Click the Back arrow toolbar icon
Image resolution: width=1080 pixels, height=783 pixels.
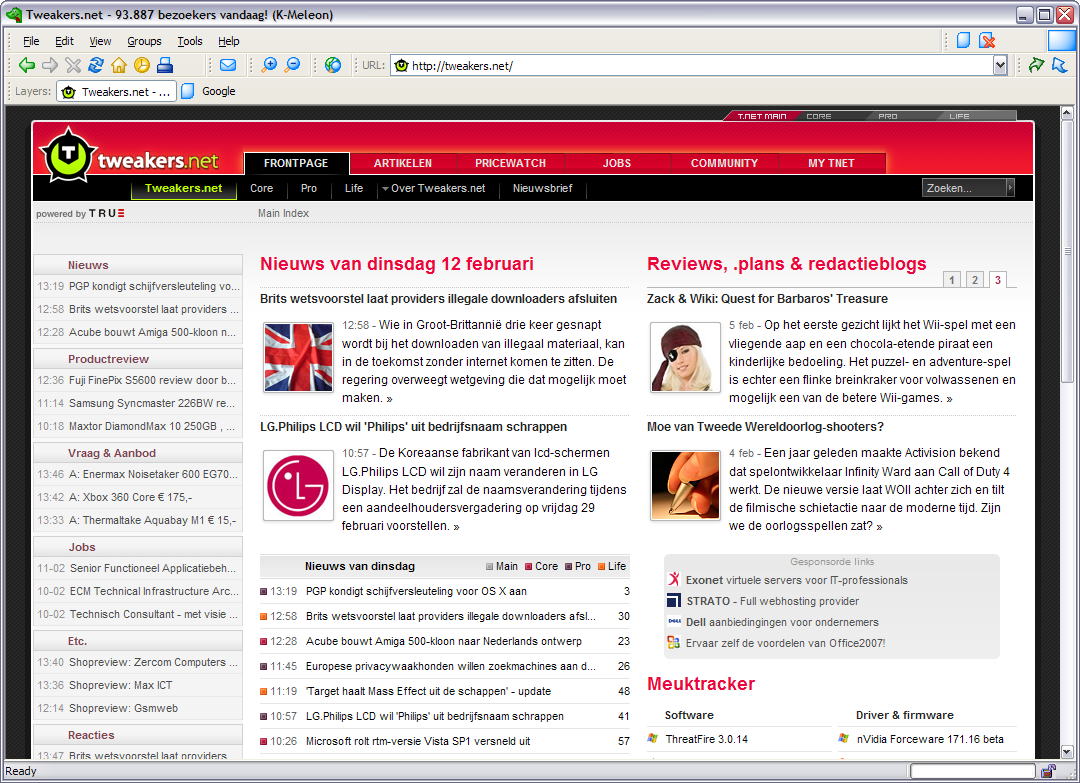click(x=26, y=65)
